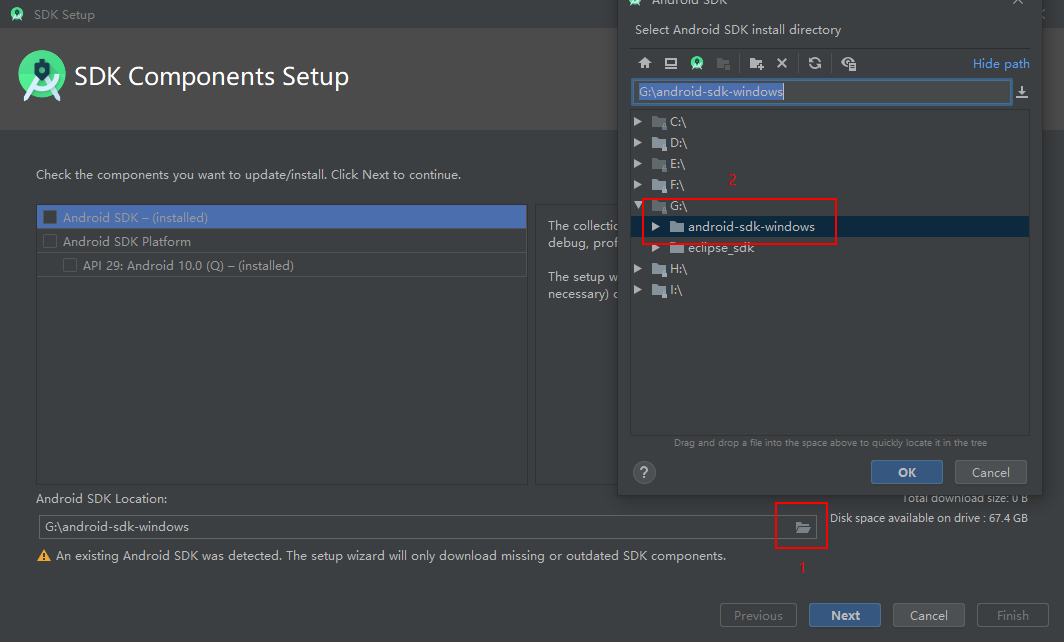Viewport: 1064px width, 642px height.
Task: Expand the android-sdk-windows folder
Action: click(656, 227)
